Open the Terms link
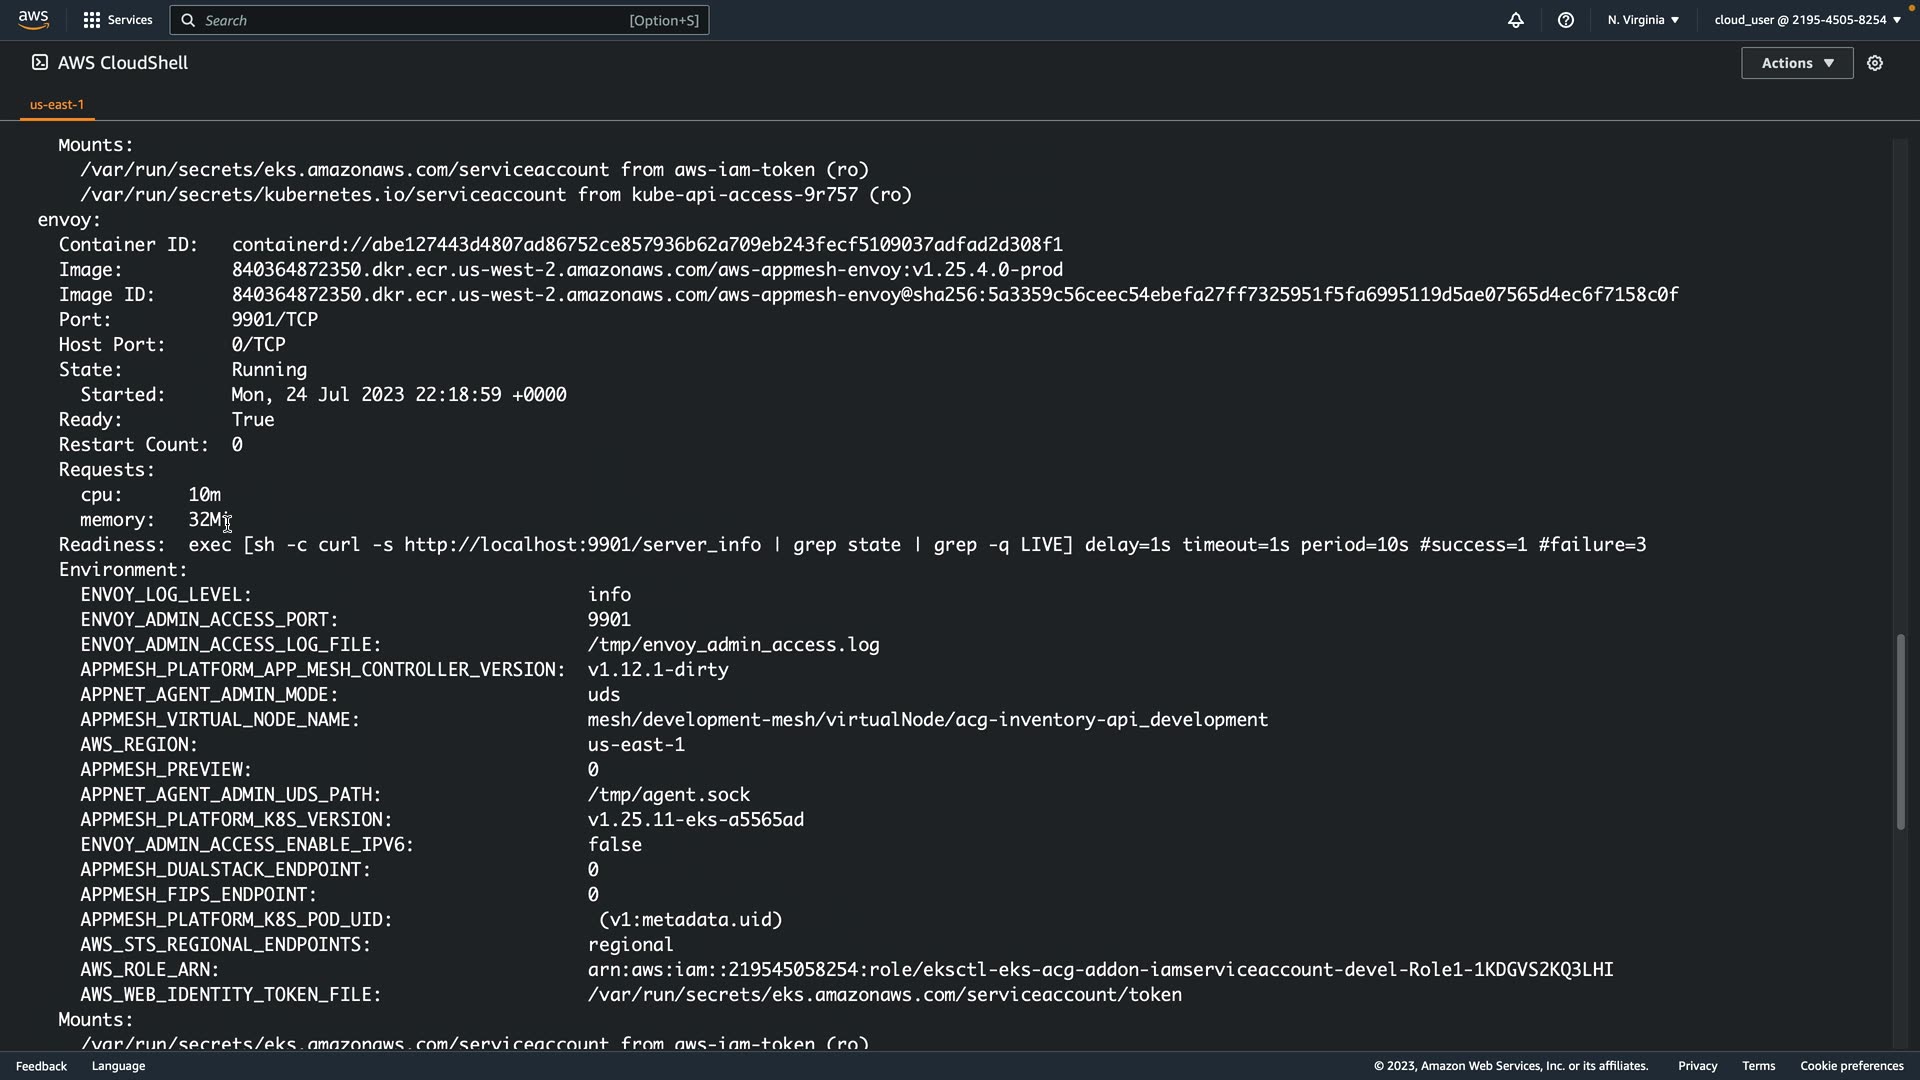Screen dimensions: 1920x1080 coord(1758,1066)
